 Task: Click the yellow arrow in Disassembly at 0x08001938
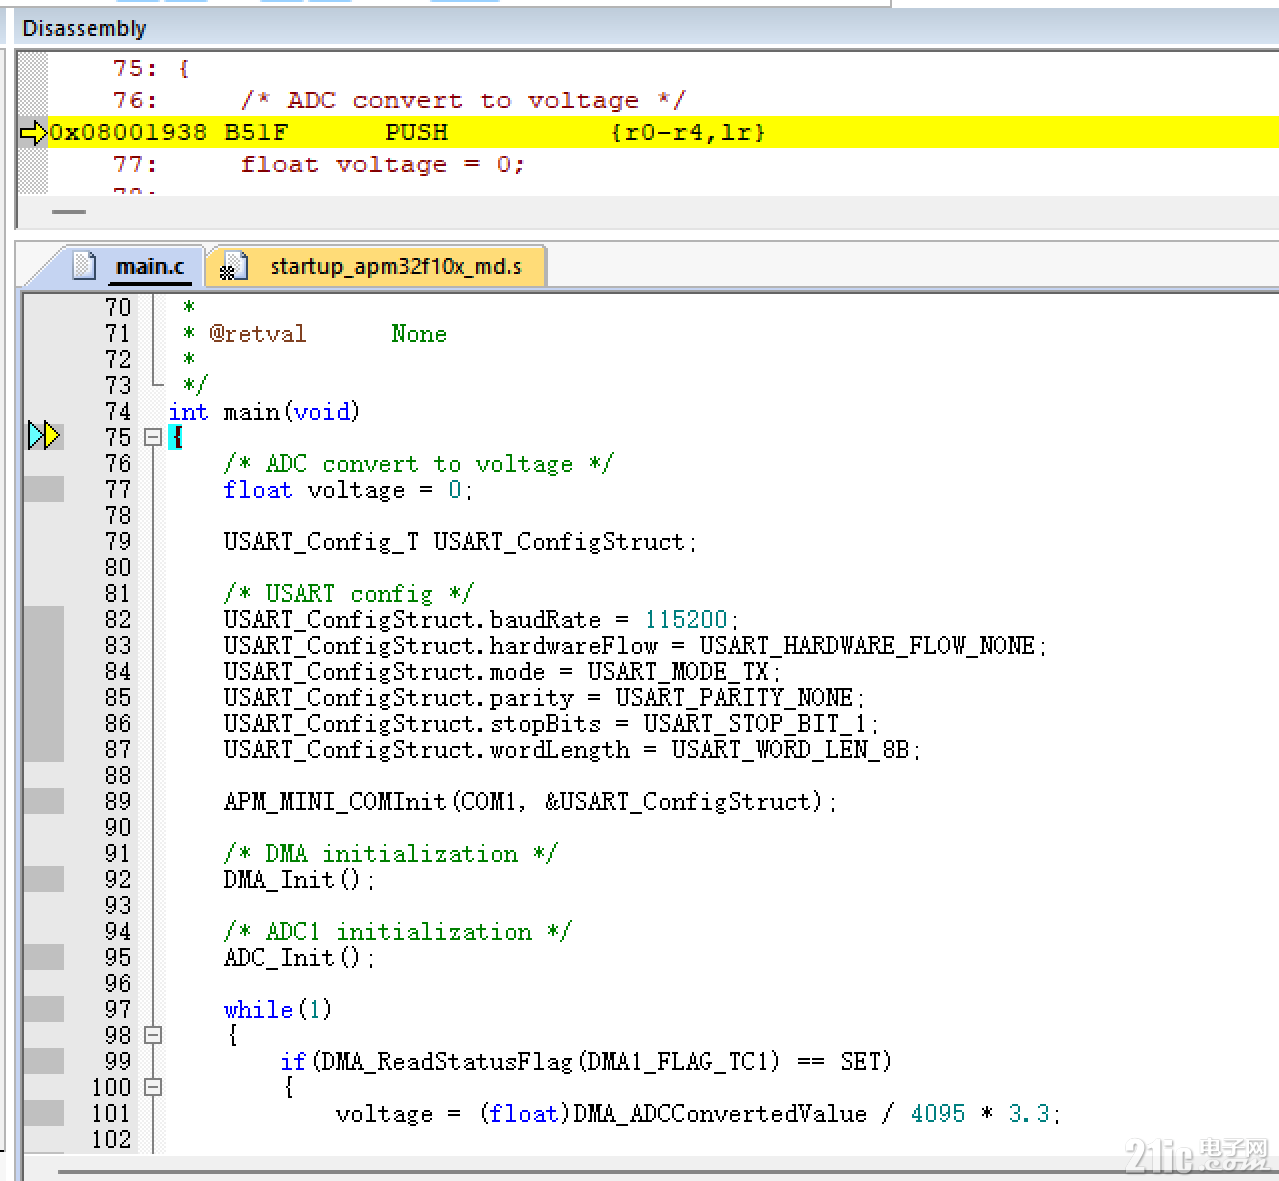[x=33, y=132]
